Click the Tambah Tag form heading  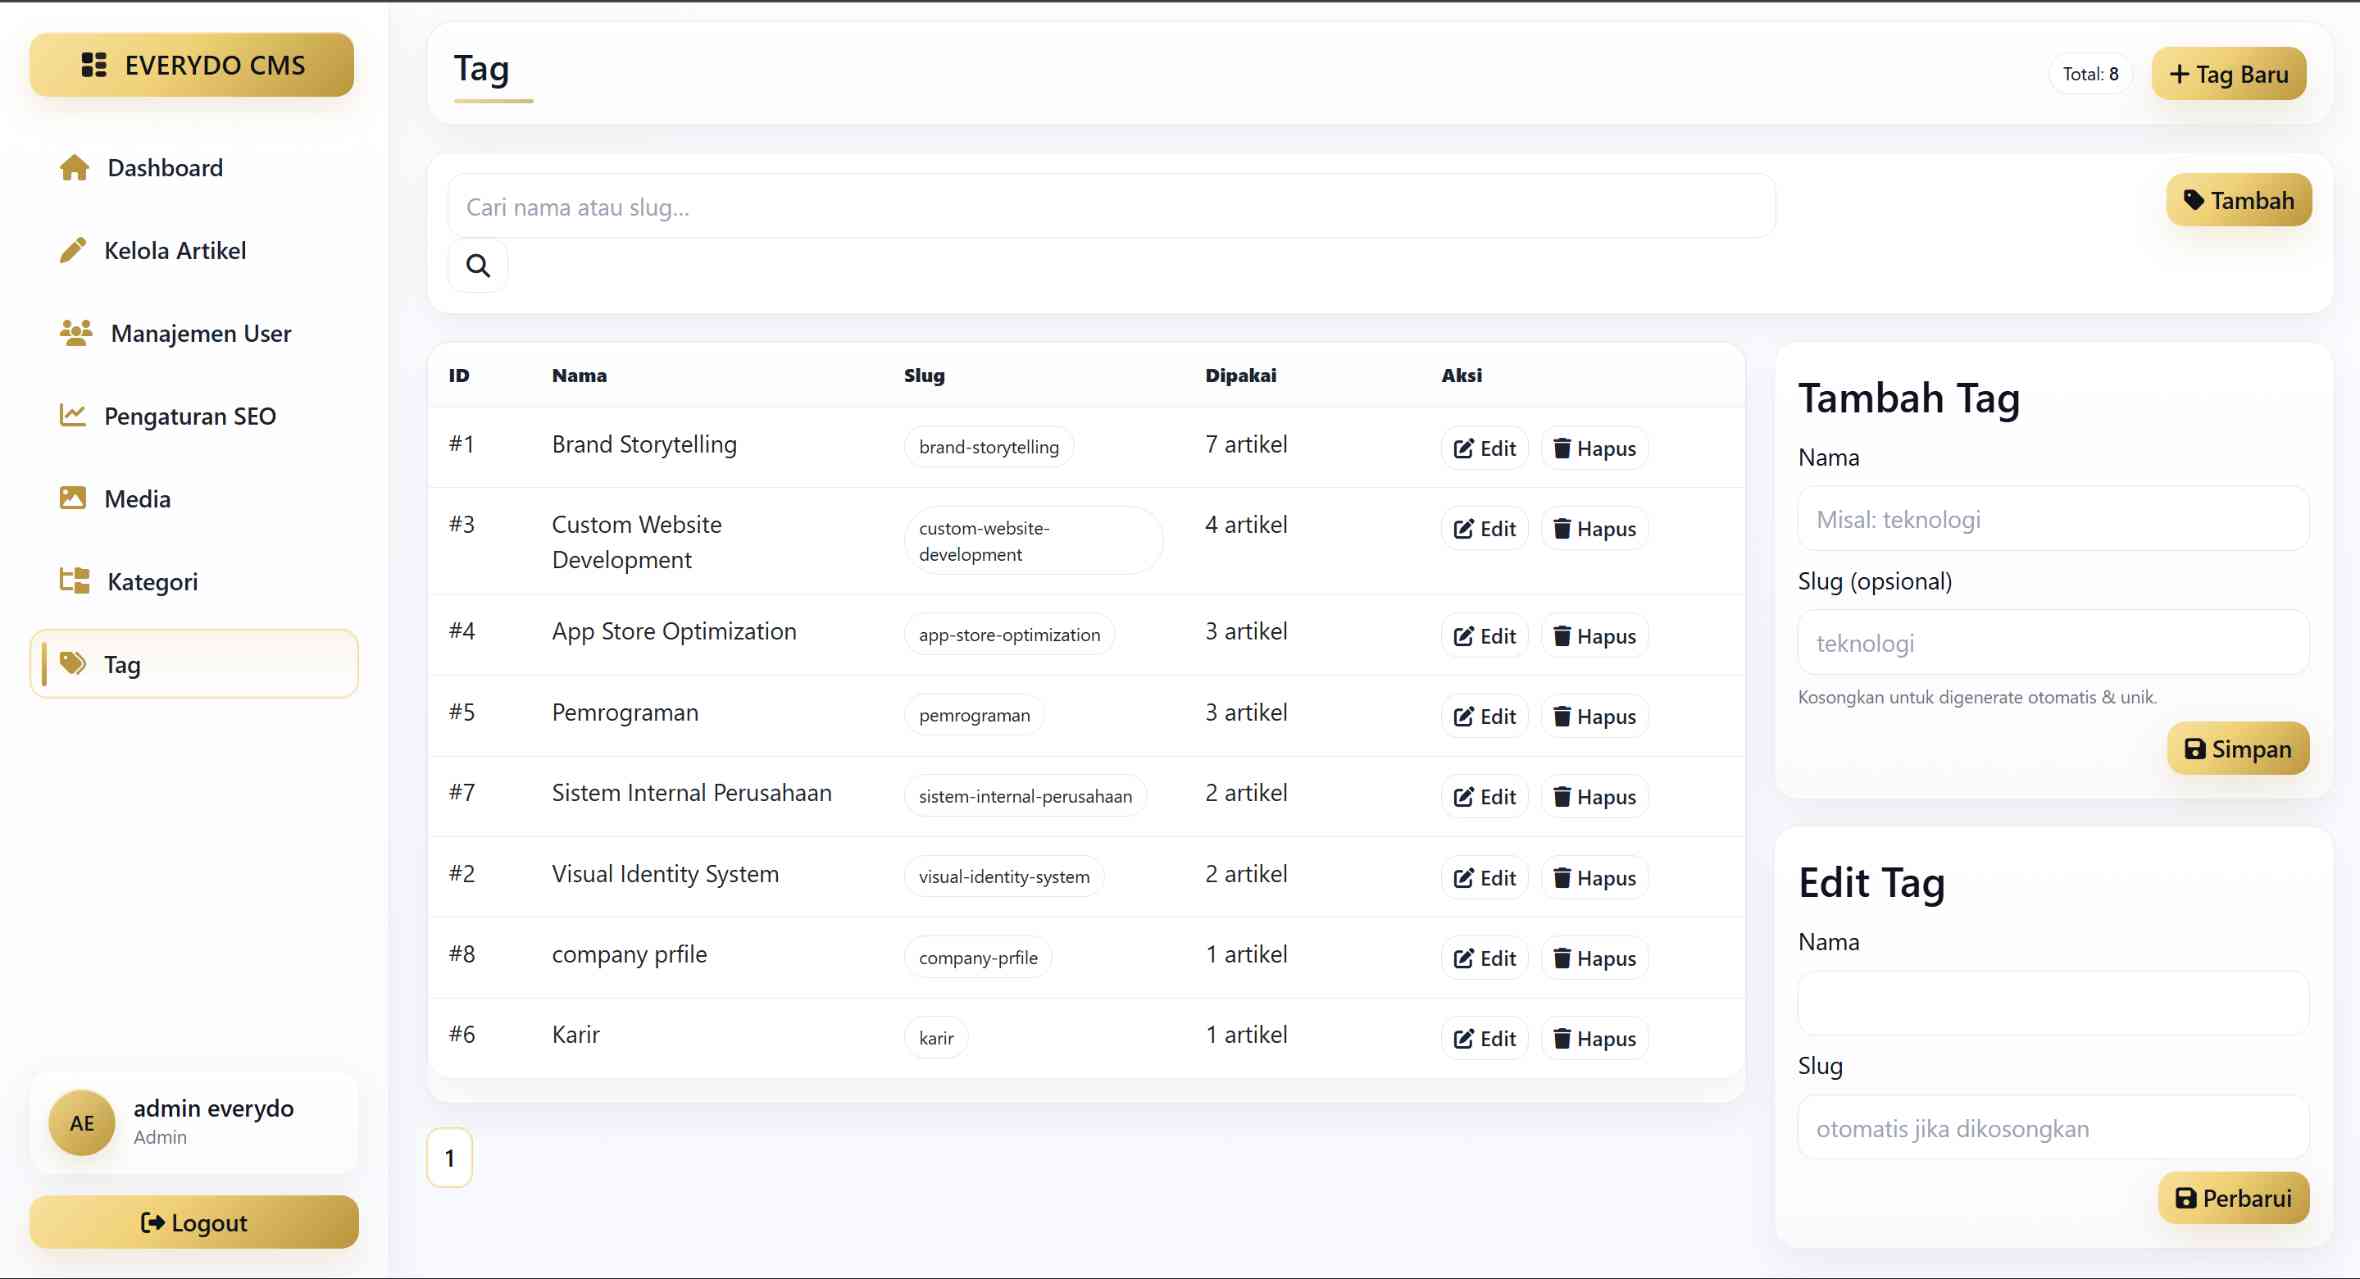pyautogui.click(x=1909, y=398)
